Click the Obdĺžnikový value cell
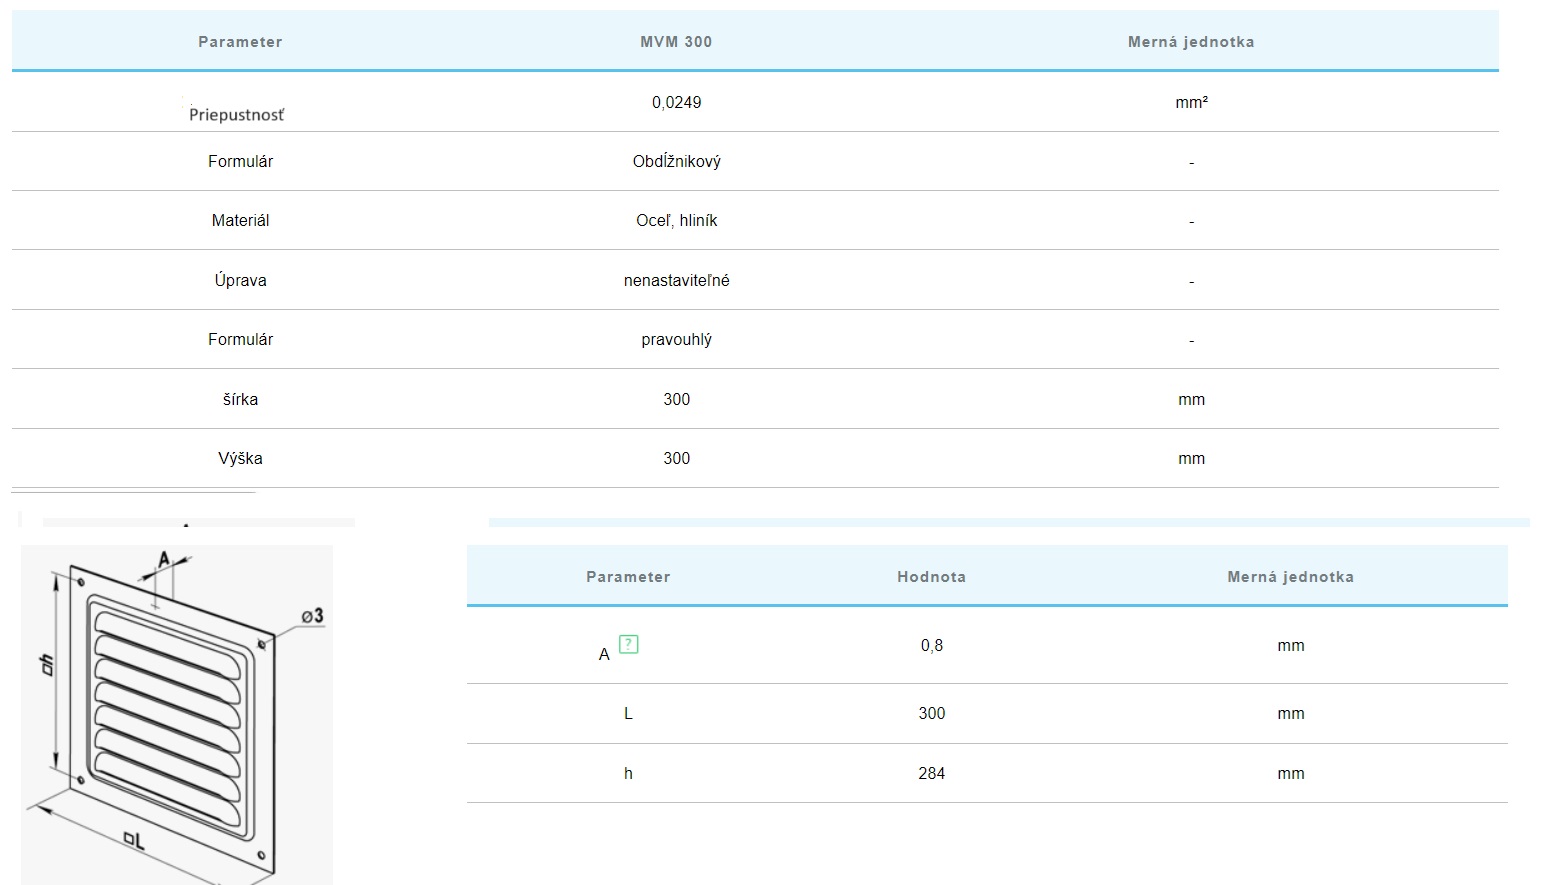Image resolution: width=1550 pixels, height=885 pixels. pos(676,161)
